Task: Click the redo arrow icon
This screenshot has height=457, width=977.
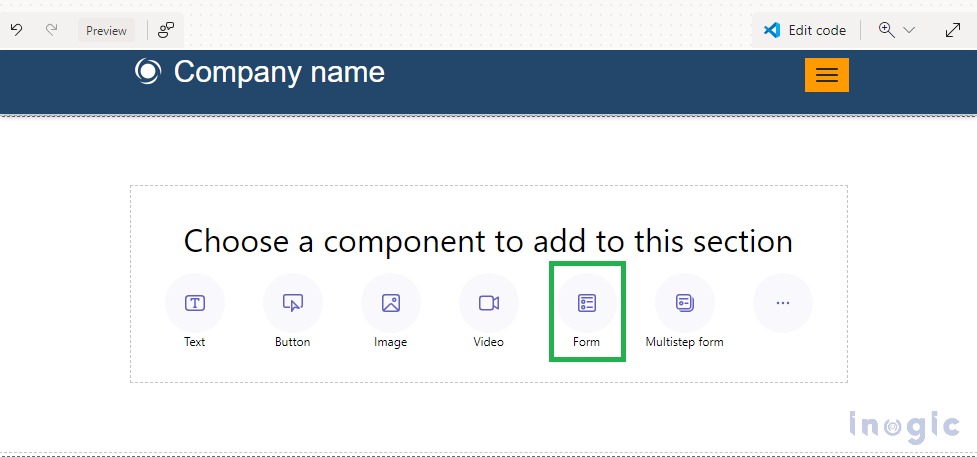Action: click(52, 30)
